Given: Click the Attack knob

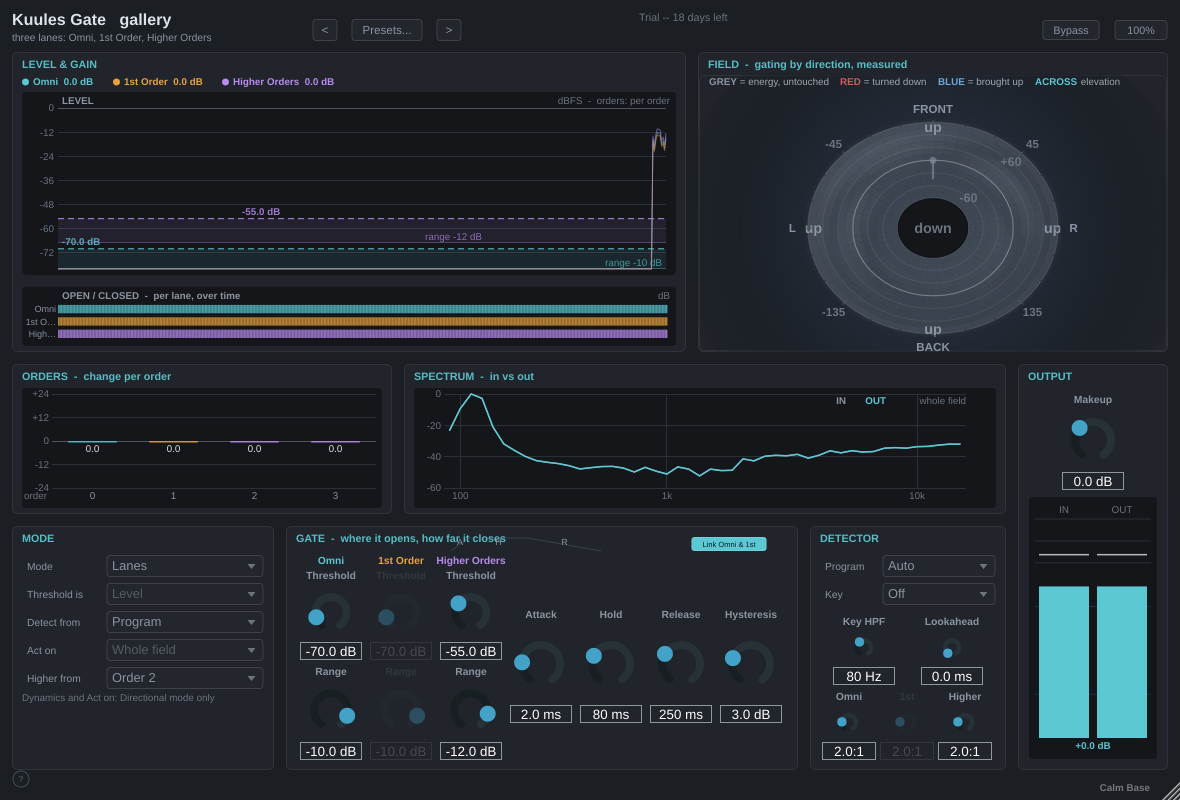Looking at the screenshot, I should 540,664.
